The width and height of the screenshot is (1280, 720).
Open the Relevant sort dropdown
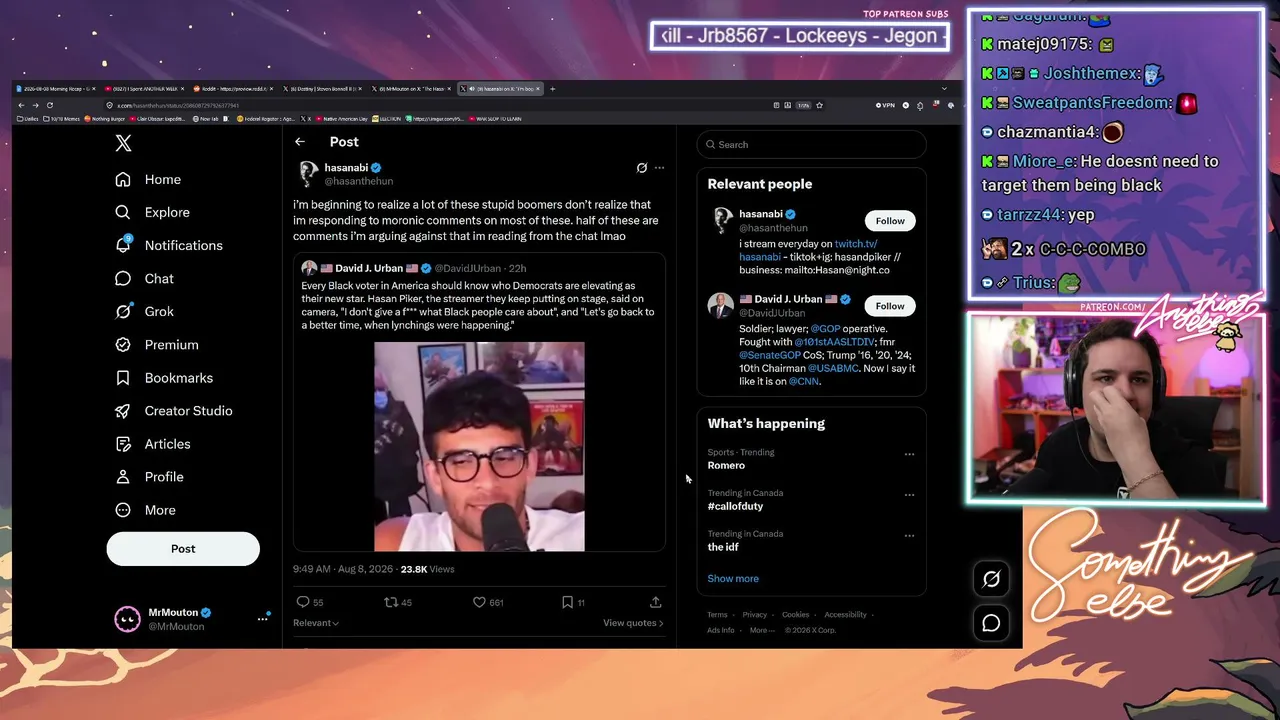click(316, 623)
